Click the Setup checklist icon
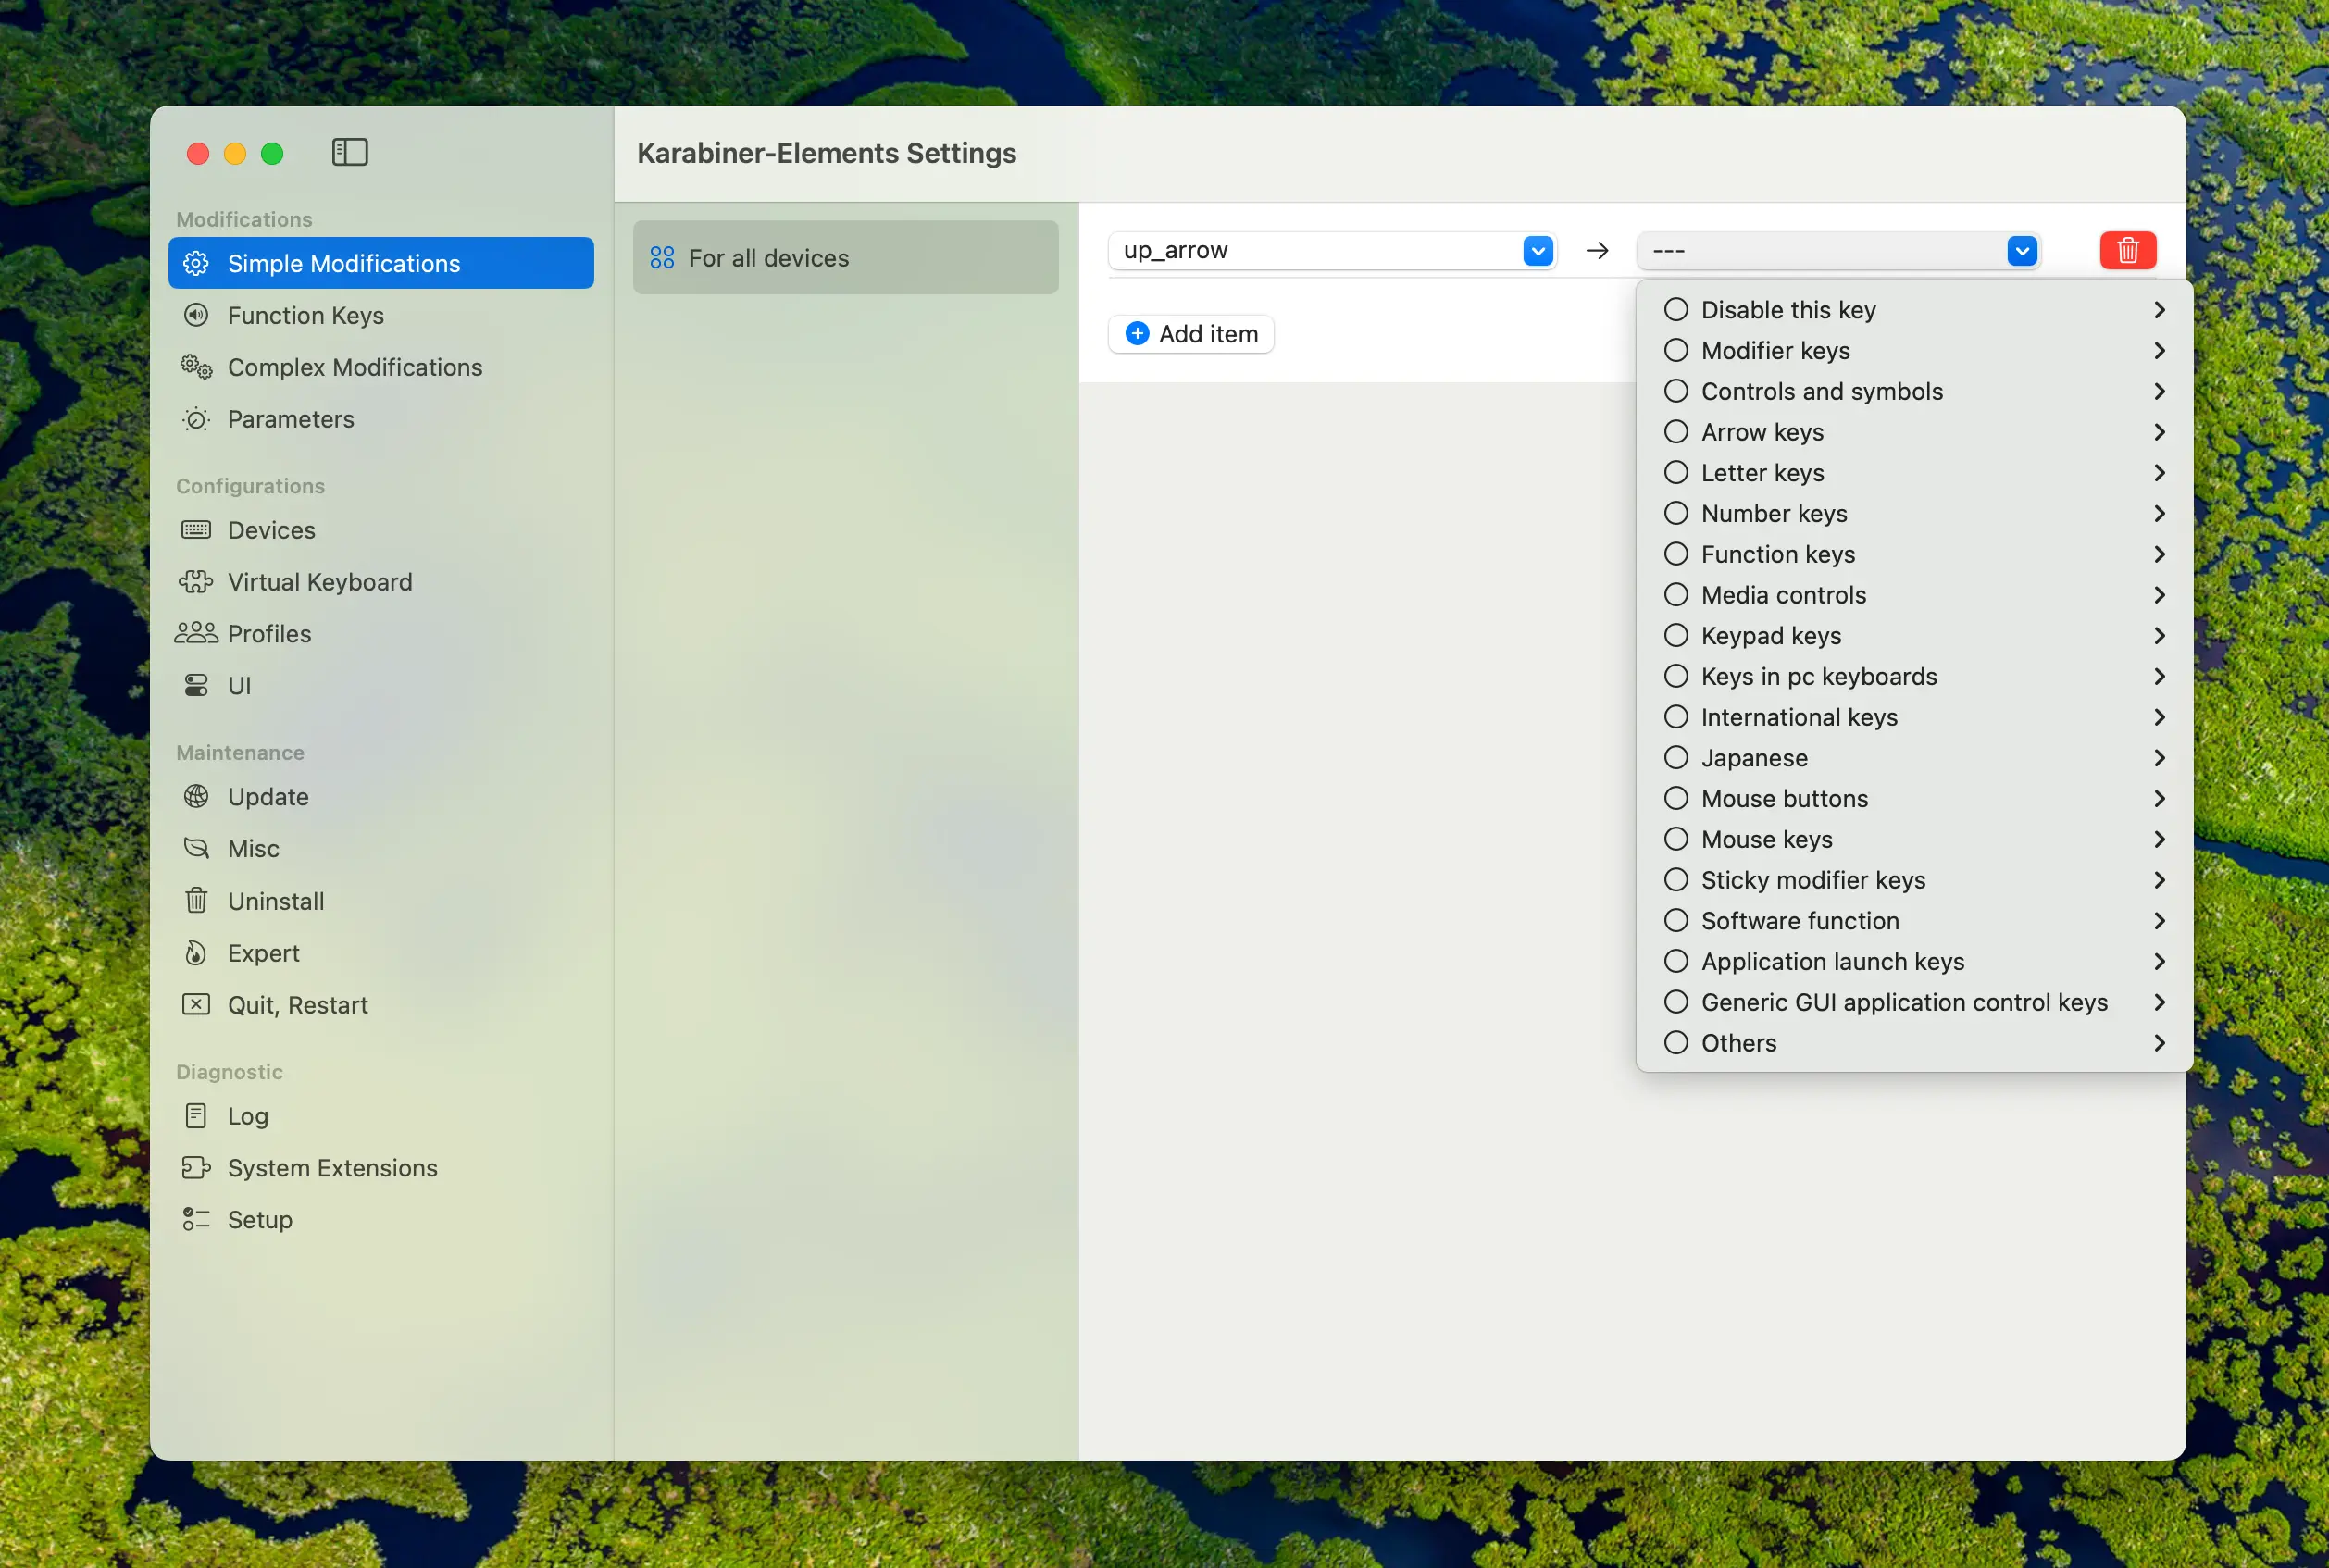2329x1568 pixels. coord(196,1219)
